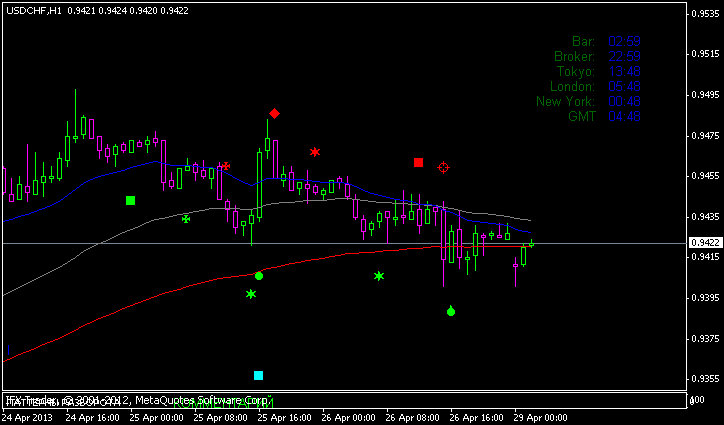Click the 0.9355 level on price axis

(703, 378)
